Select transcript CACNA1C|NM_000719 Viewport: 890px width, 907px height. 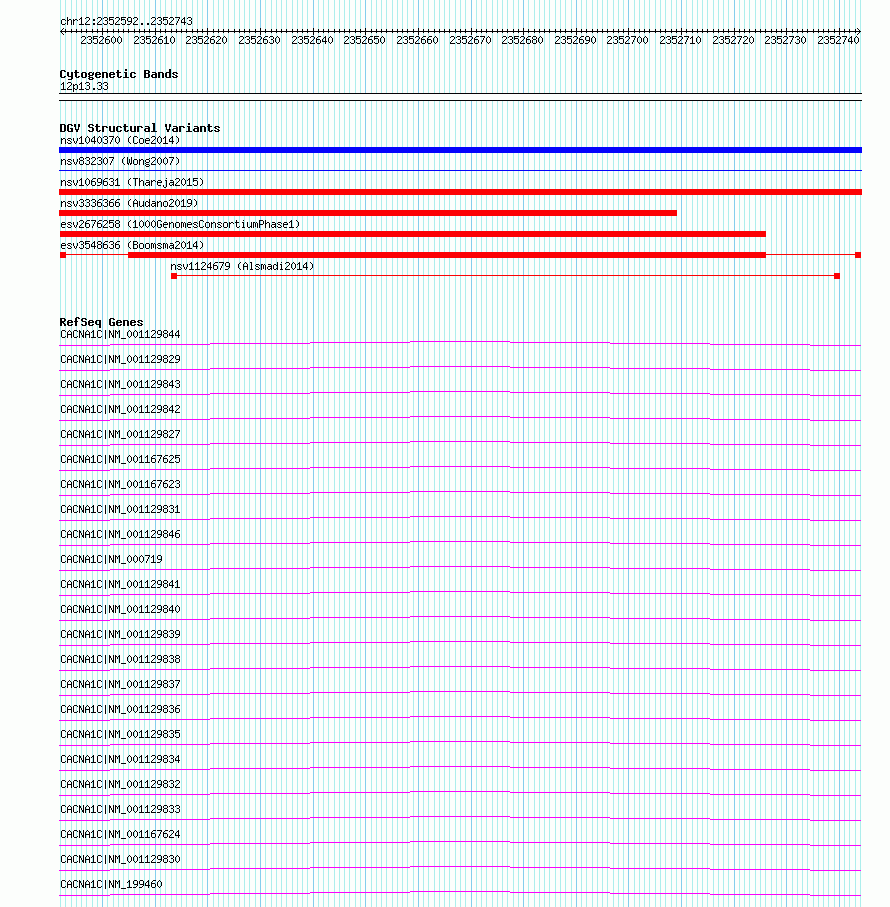click(x=111, y=559)
